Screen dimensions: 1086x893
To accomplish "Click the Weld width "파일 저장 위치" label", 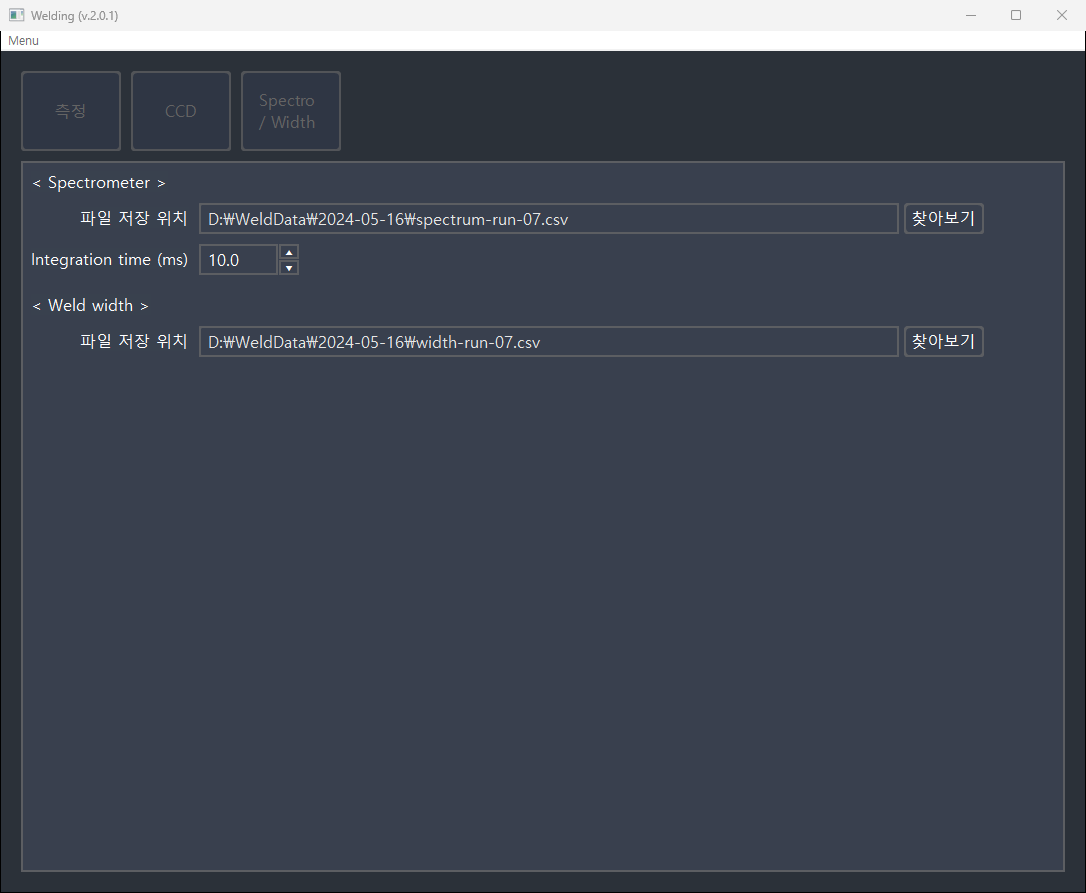I will point(134,341).
